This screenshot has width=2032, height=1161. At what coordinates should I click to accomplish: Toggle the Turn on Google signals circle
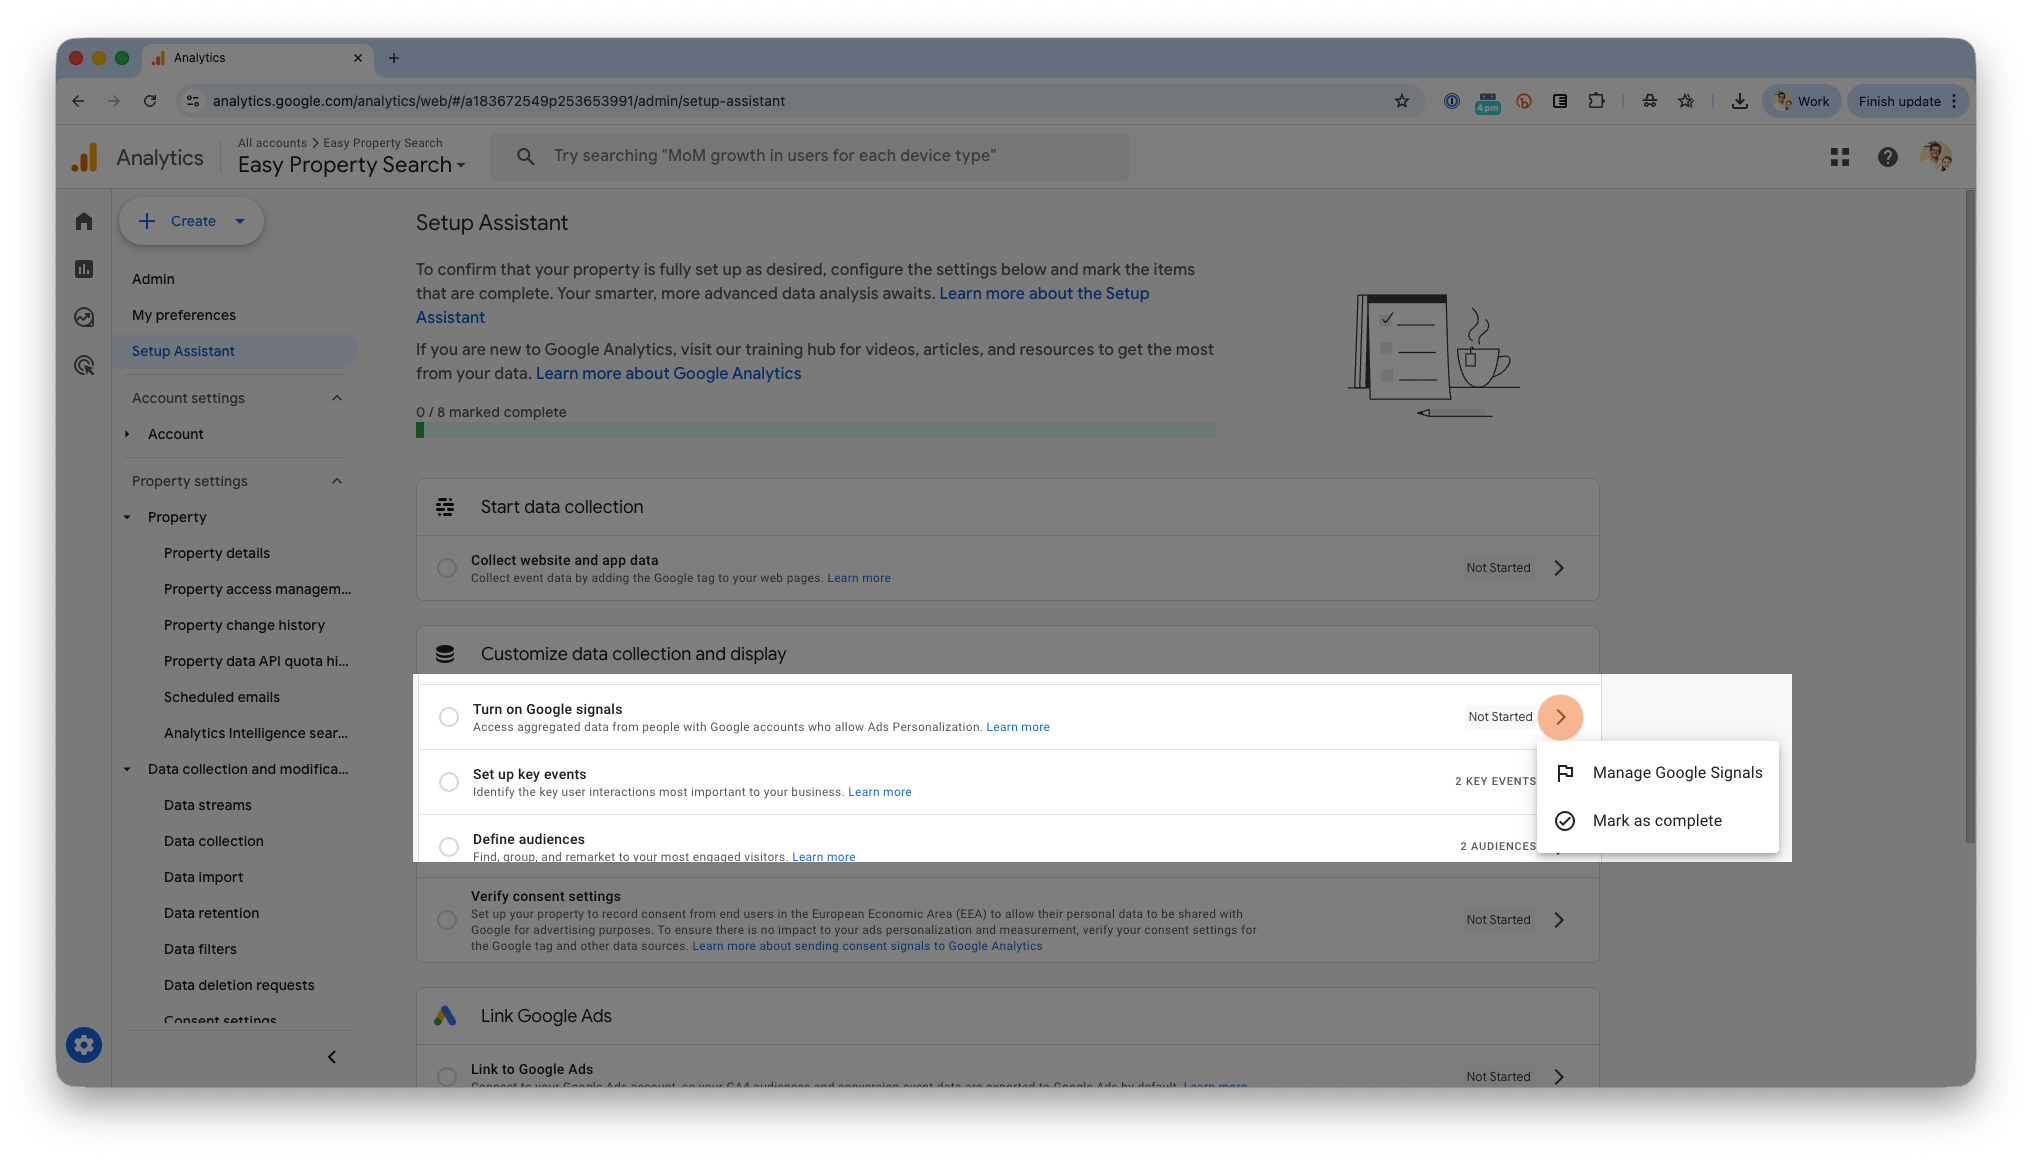(x=449, y=717)
